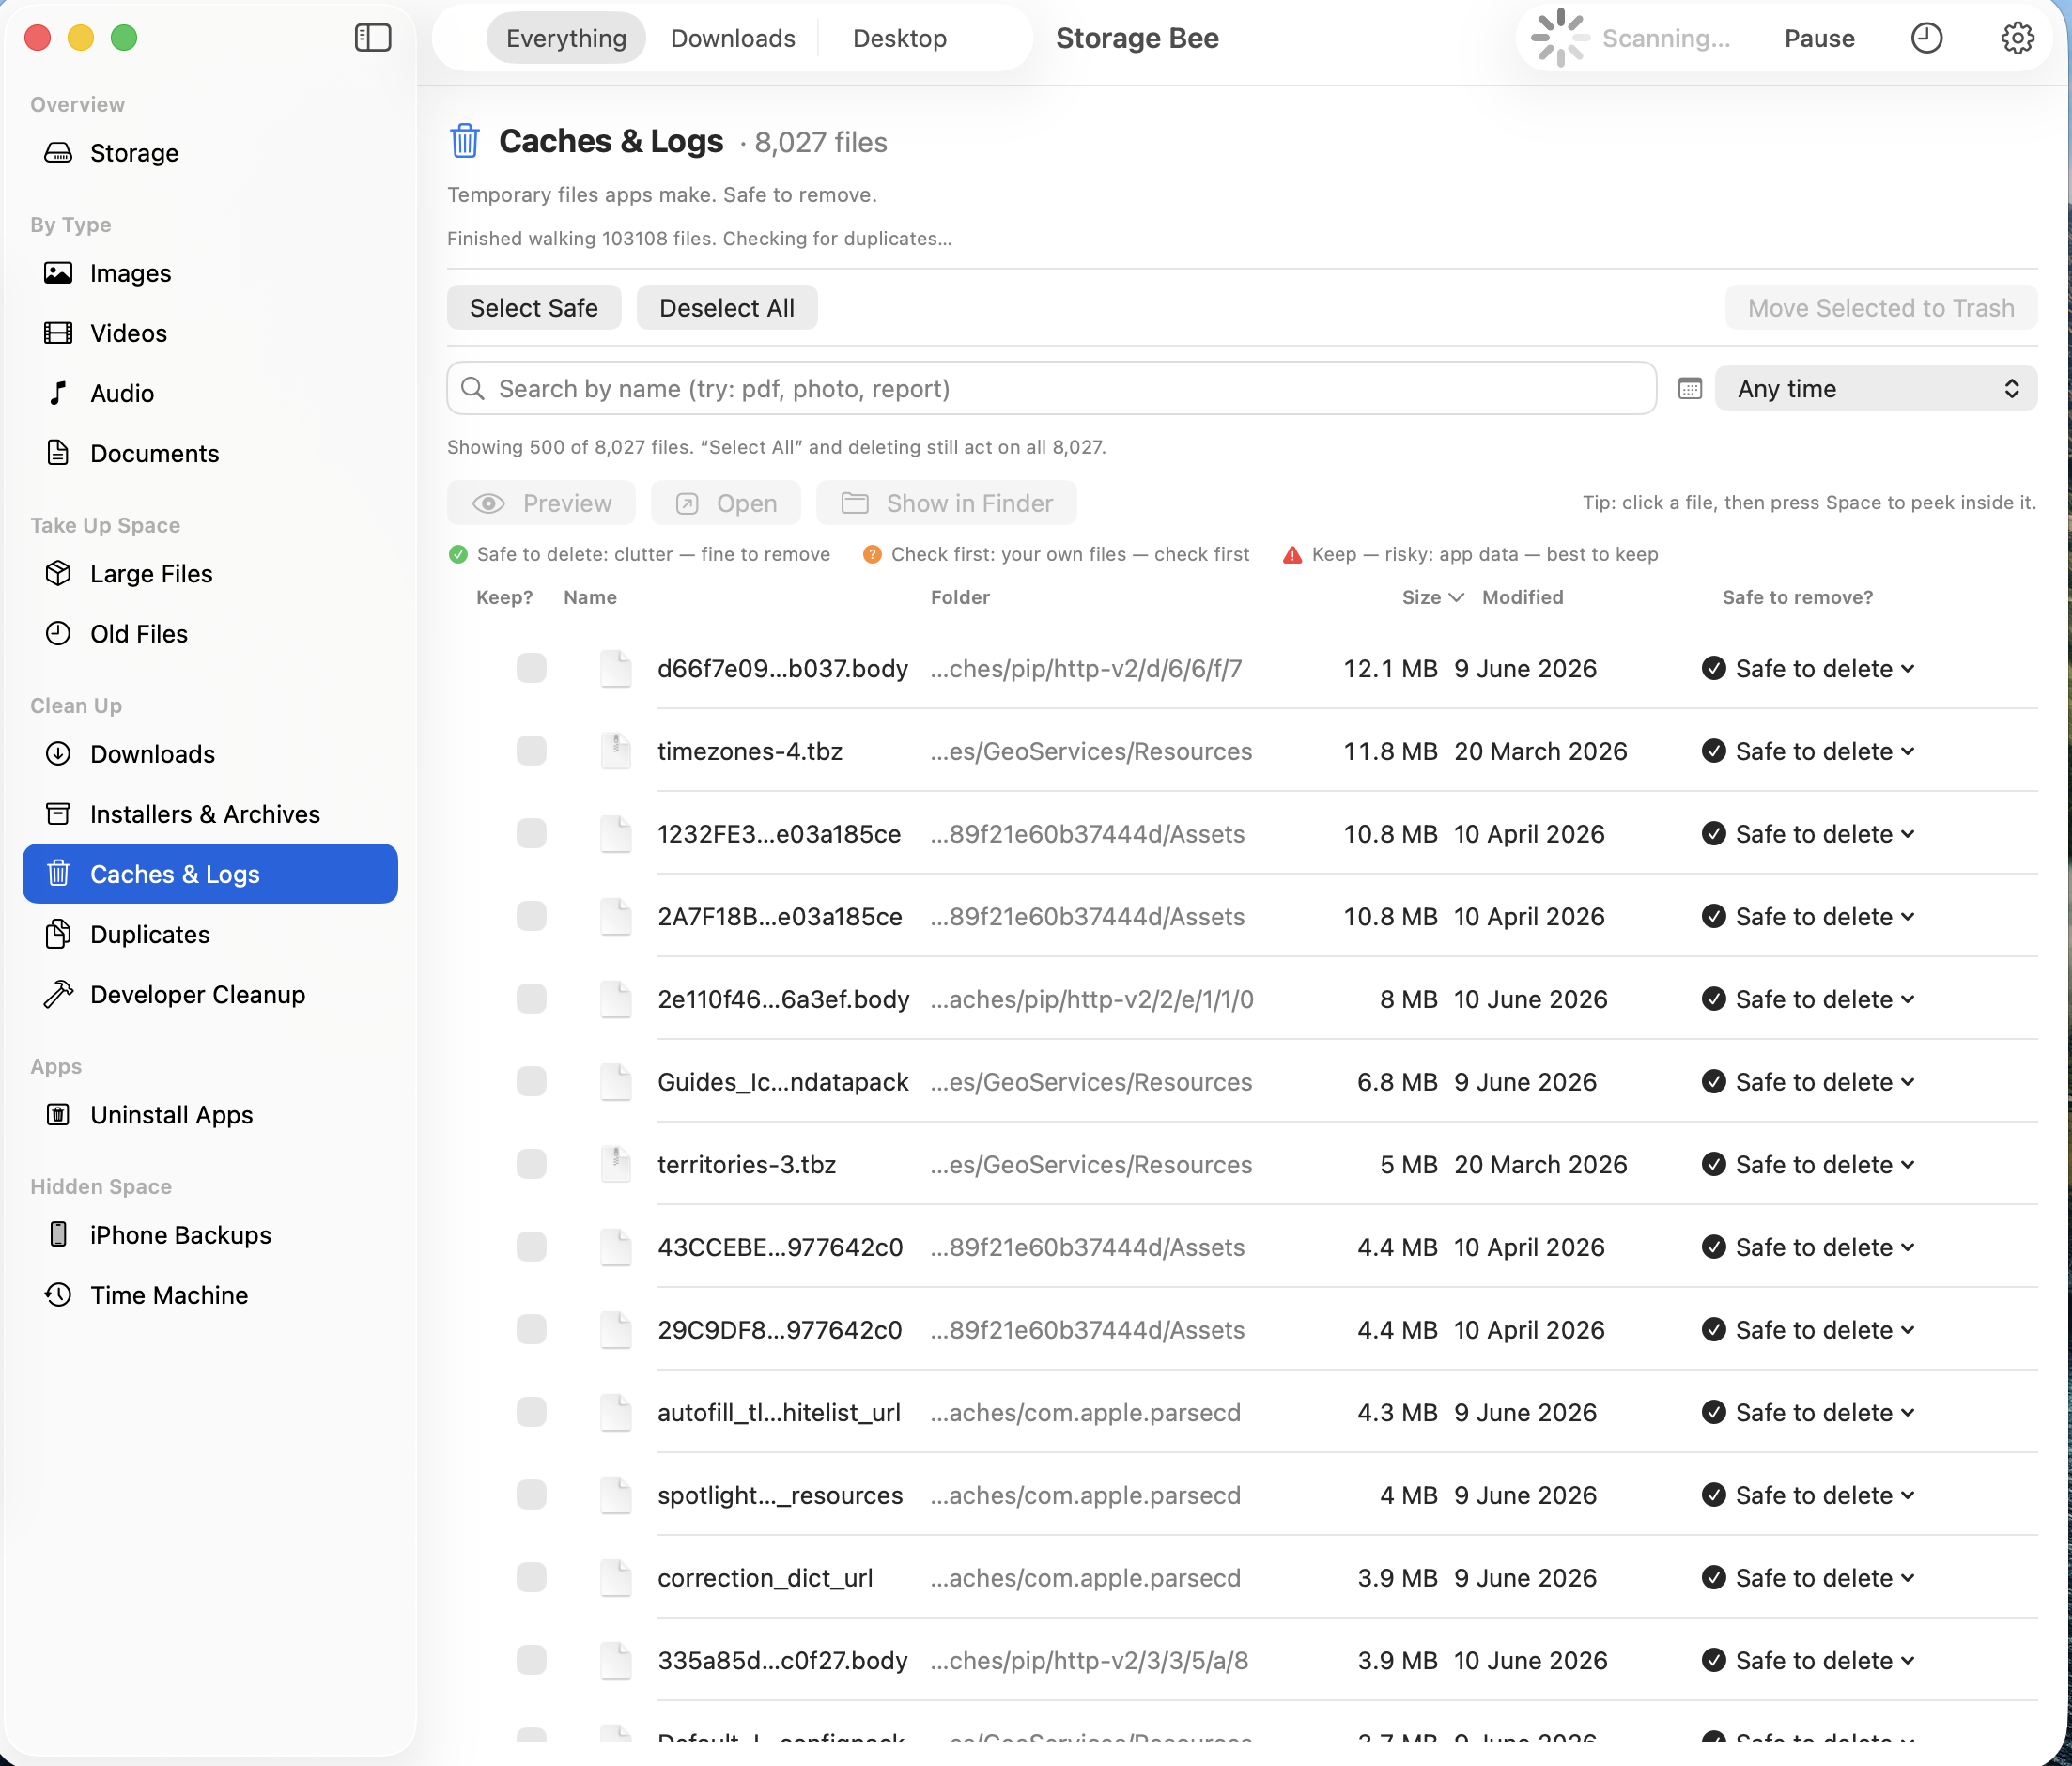2072x1766 pixels.
Task: Click the Downloads arrow icon in sidebar
Action: [x=59, y=753]
